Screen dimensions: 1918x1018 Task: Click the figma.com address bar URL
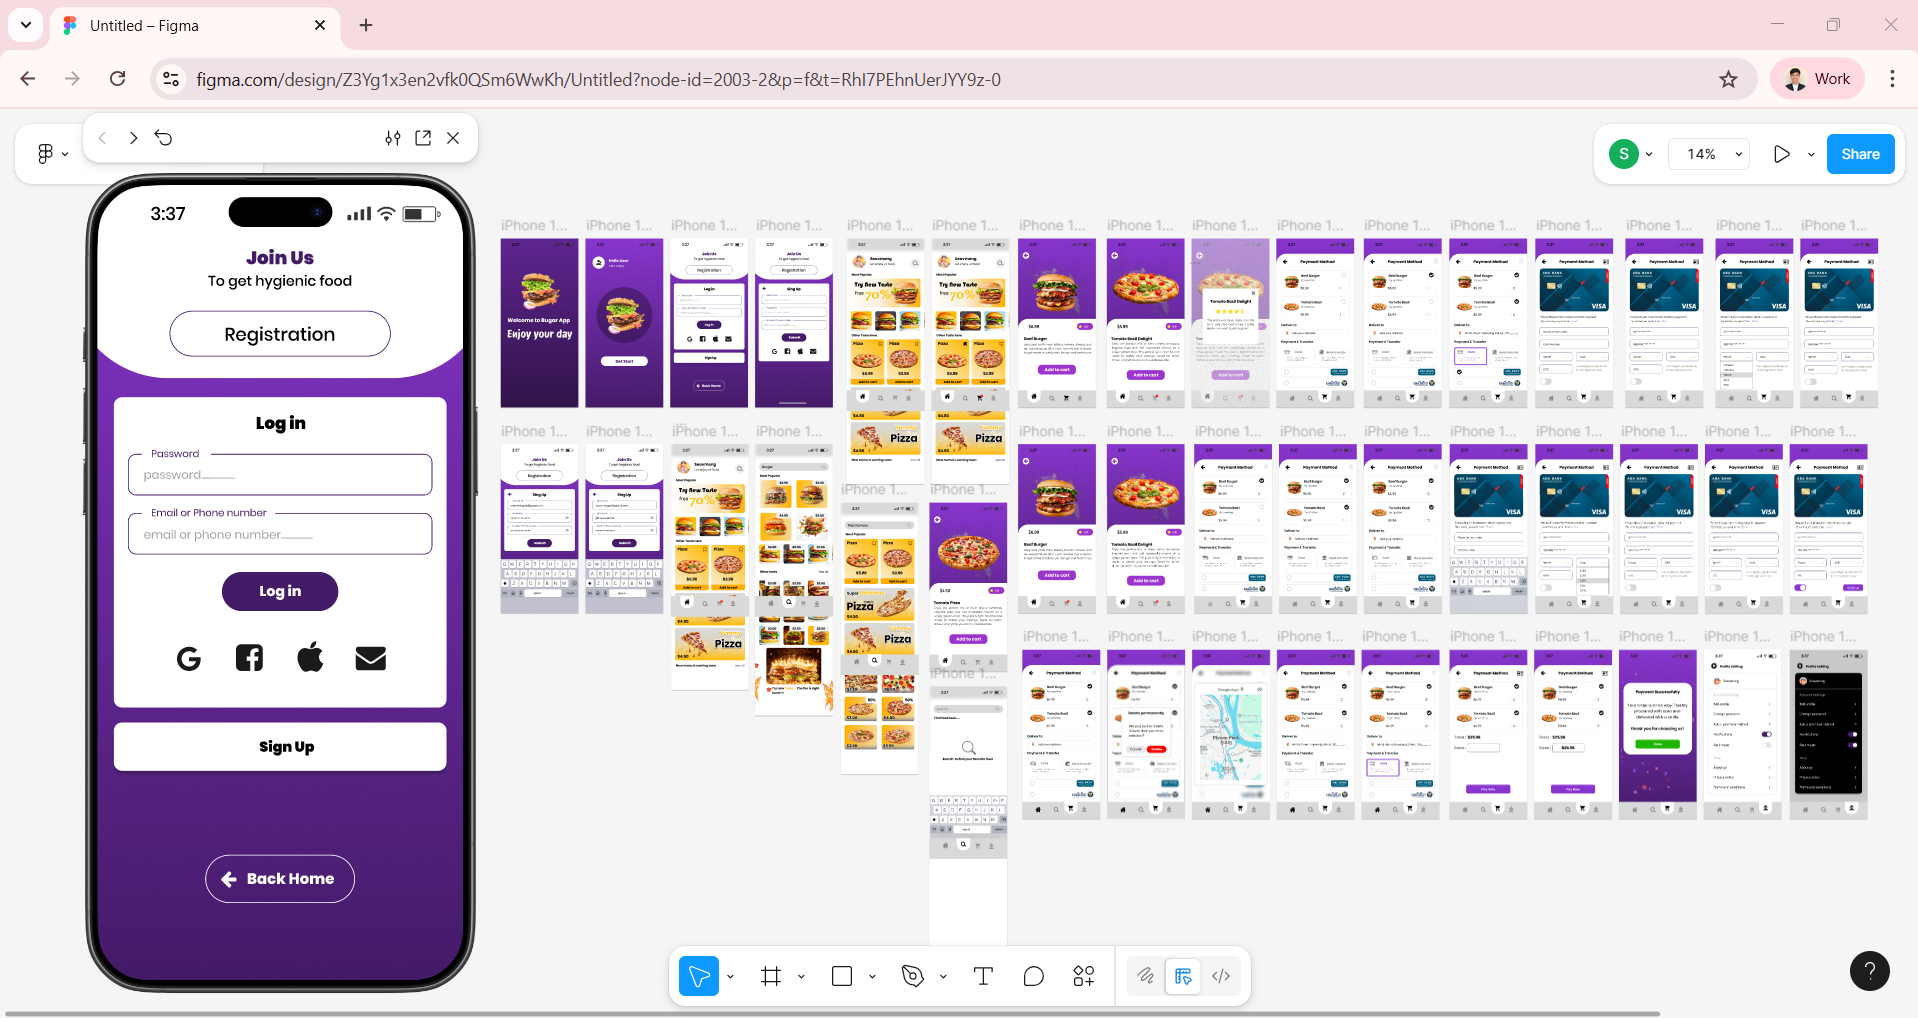coord(598,79)
